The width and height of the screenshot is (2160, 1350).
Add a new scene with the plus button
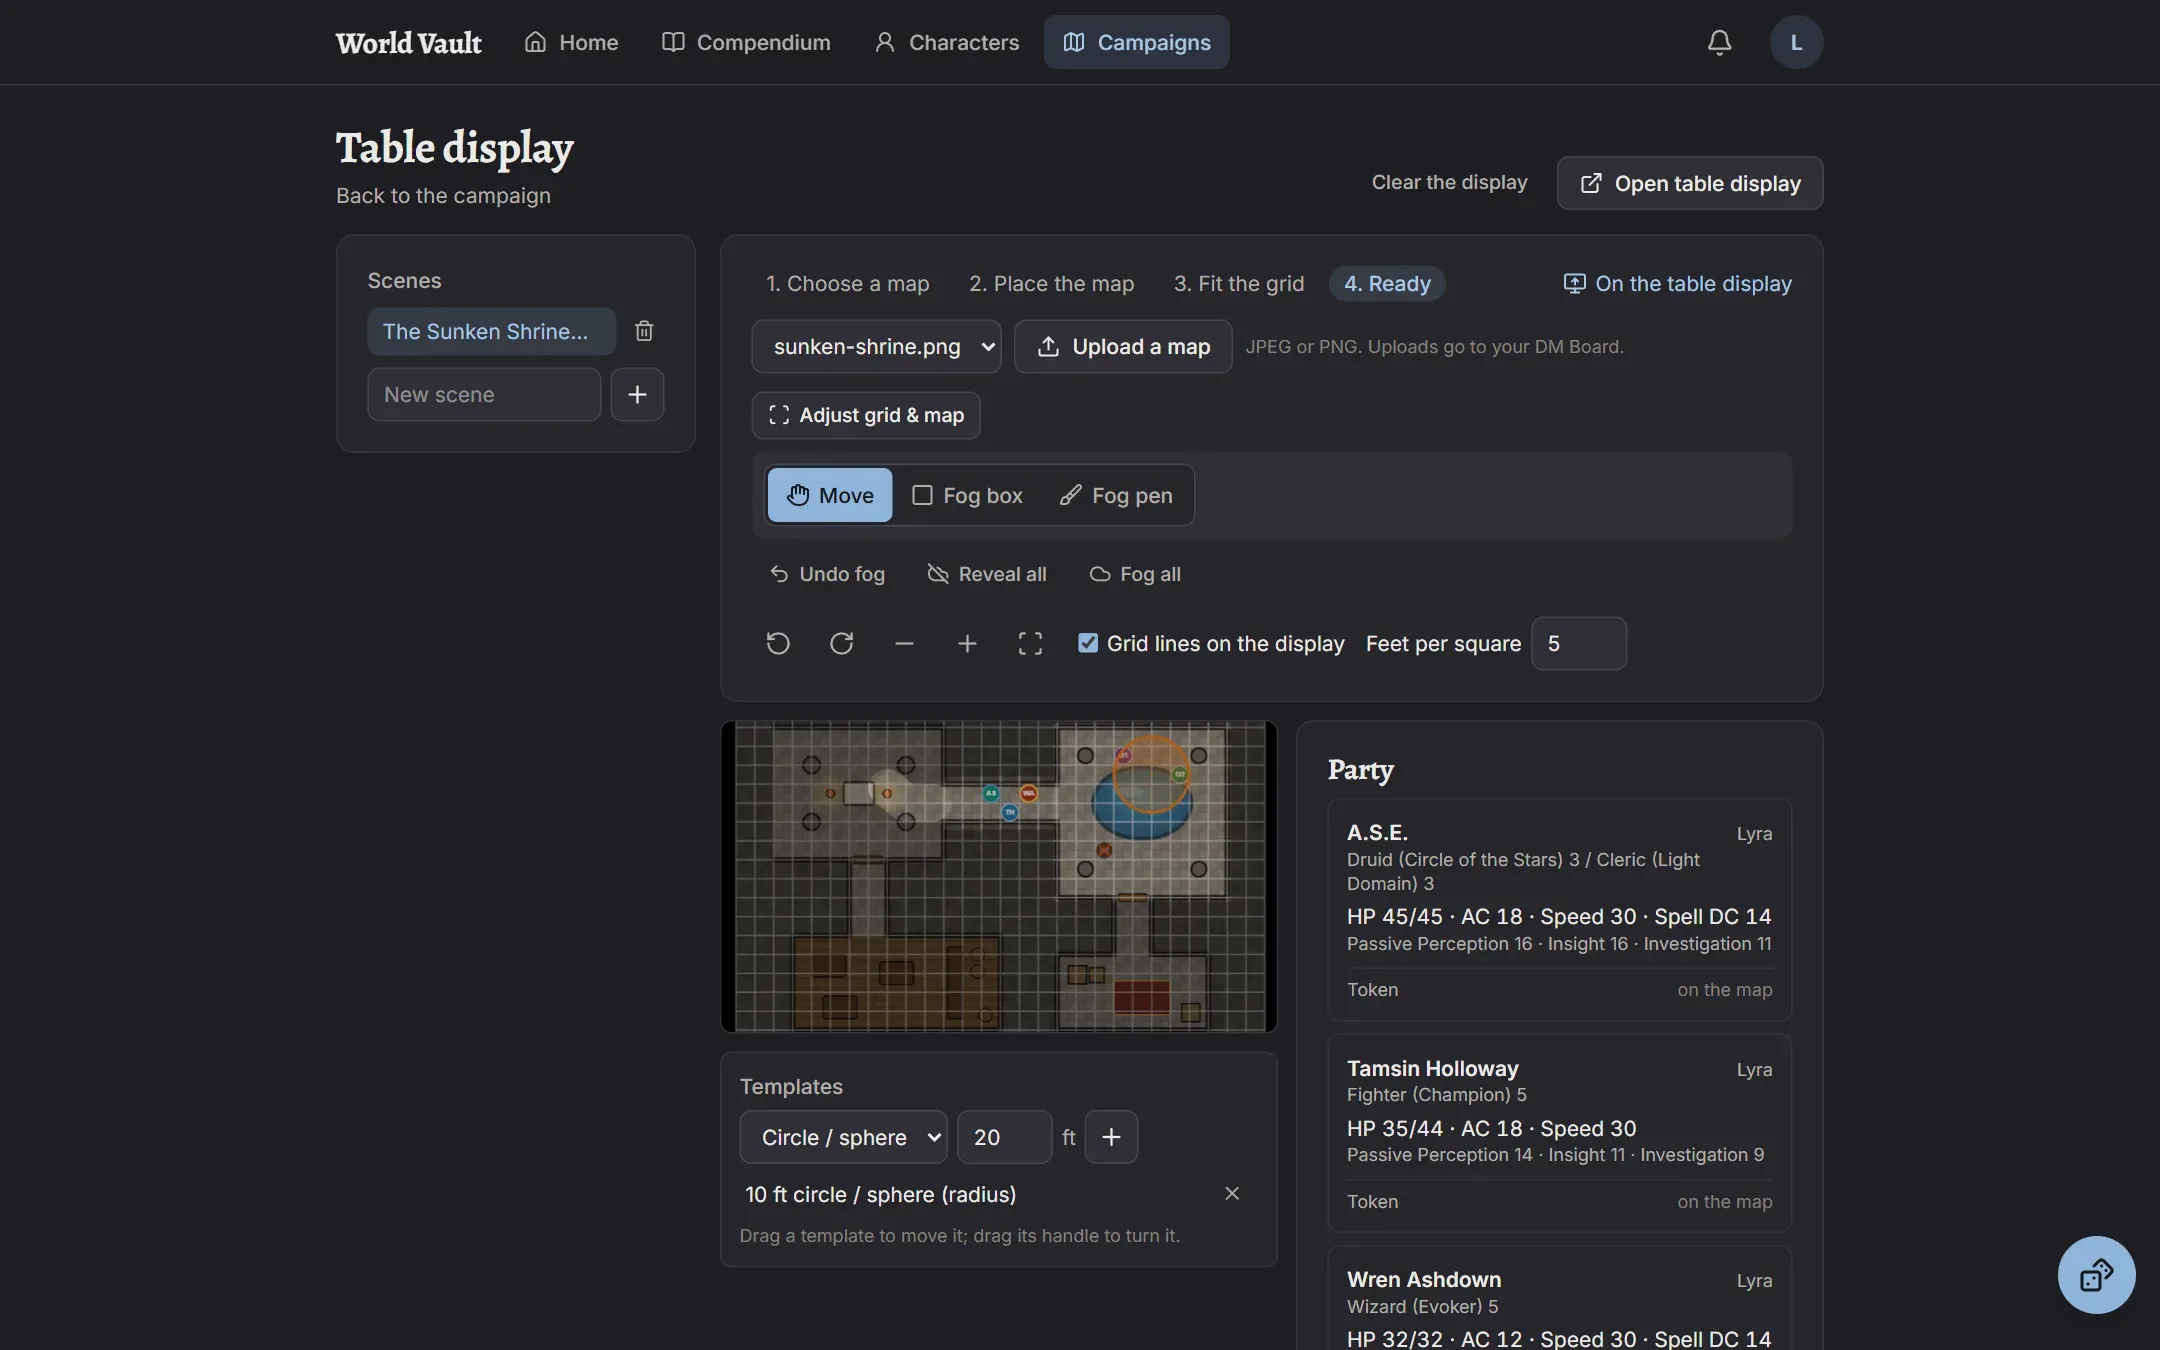pos(637,394)
